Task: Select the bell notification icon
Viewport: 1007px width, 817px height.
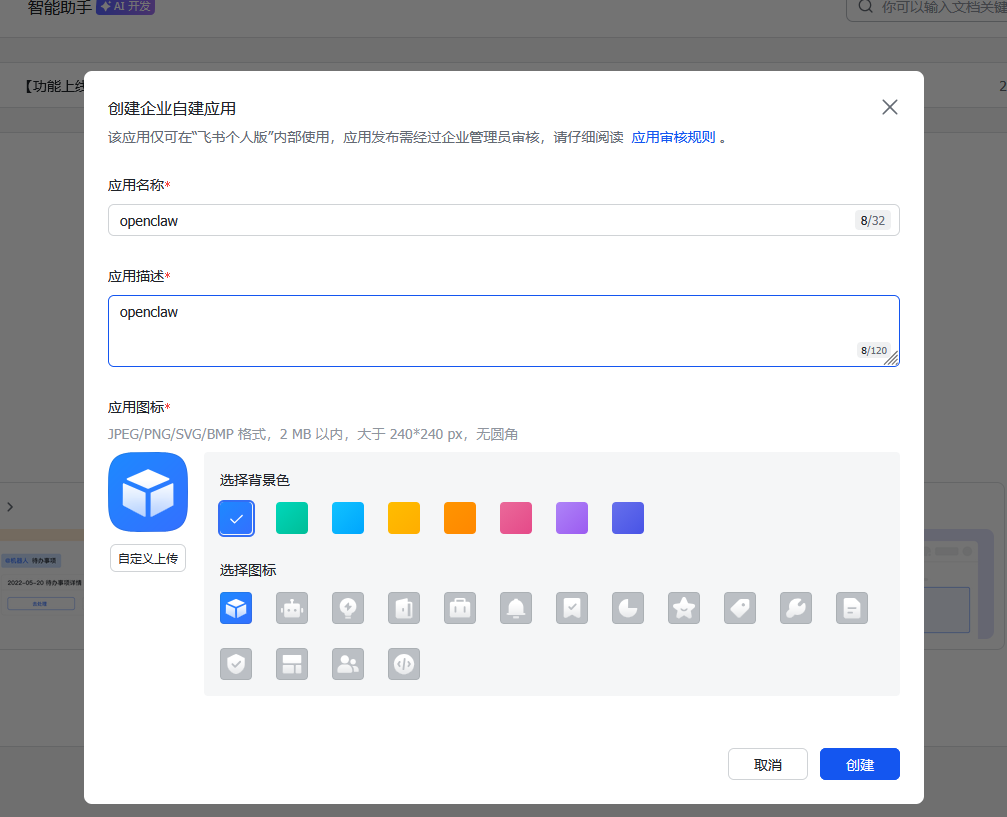Action: pos(516,608)
